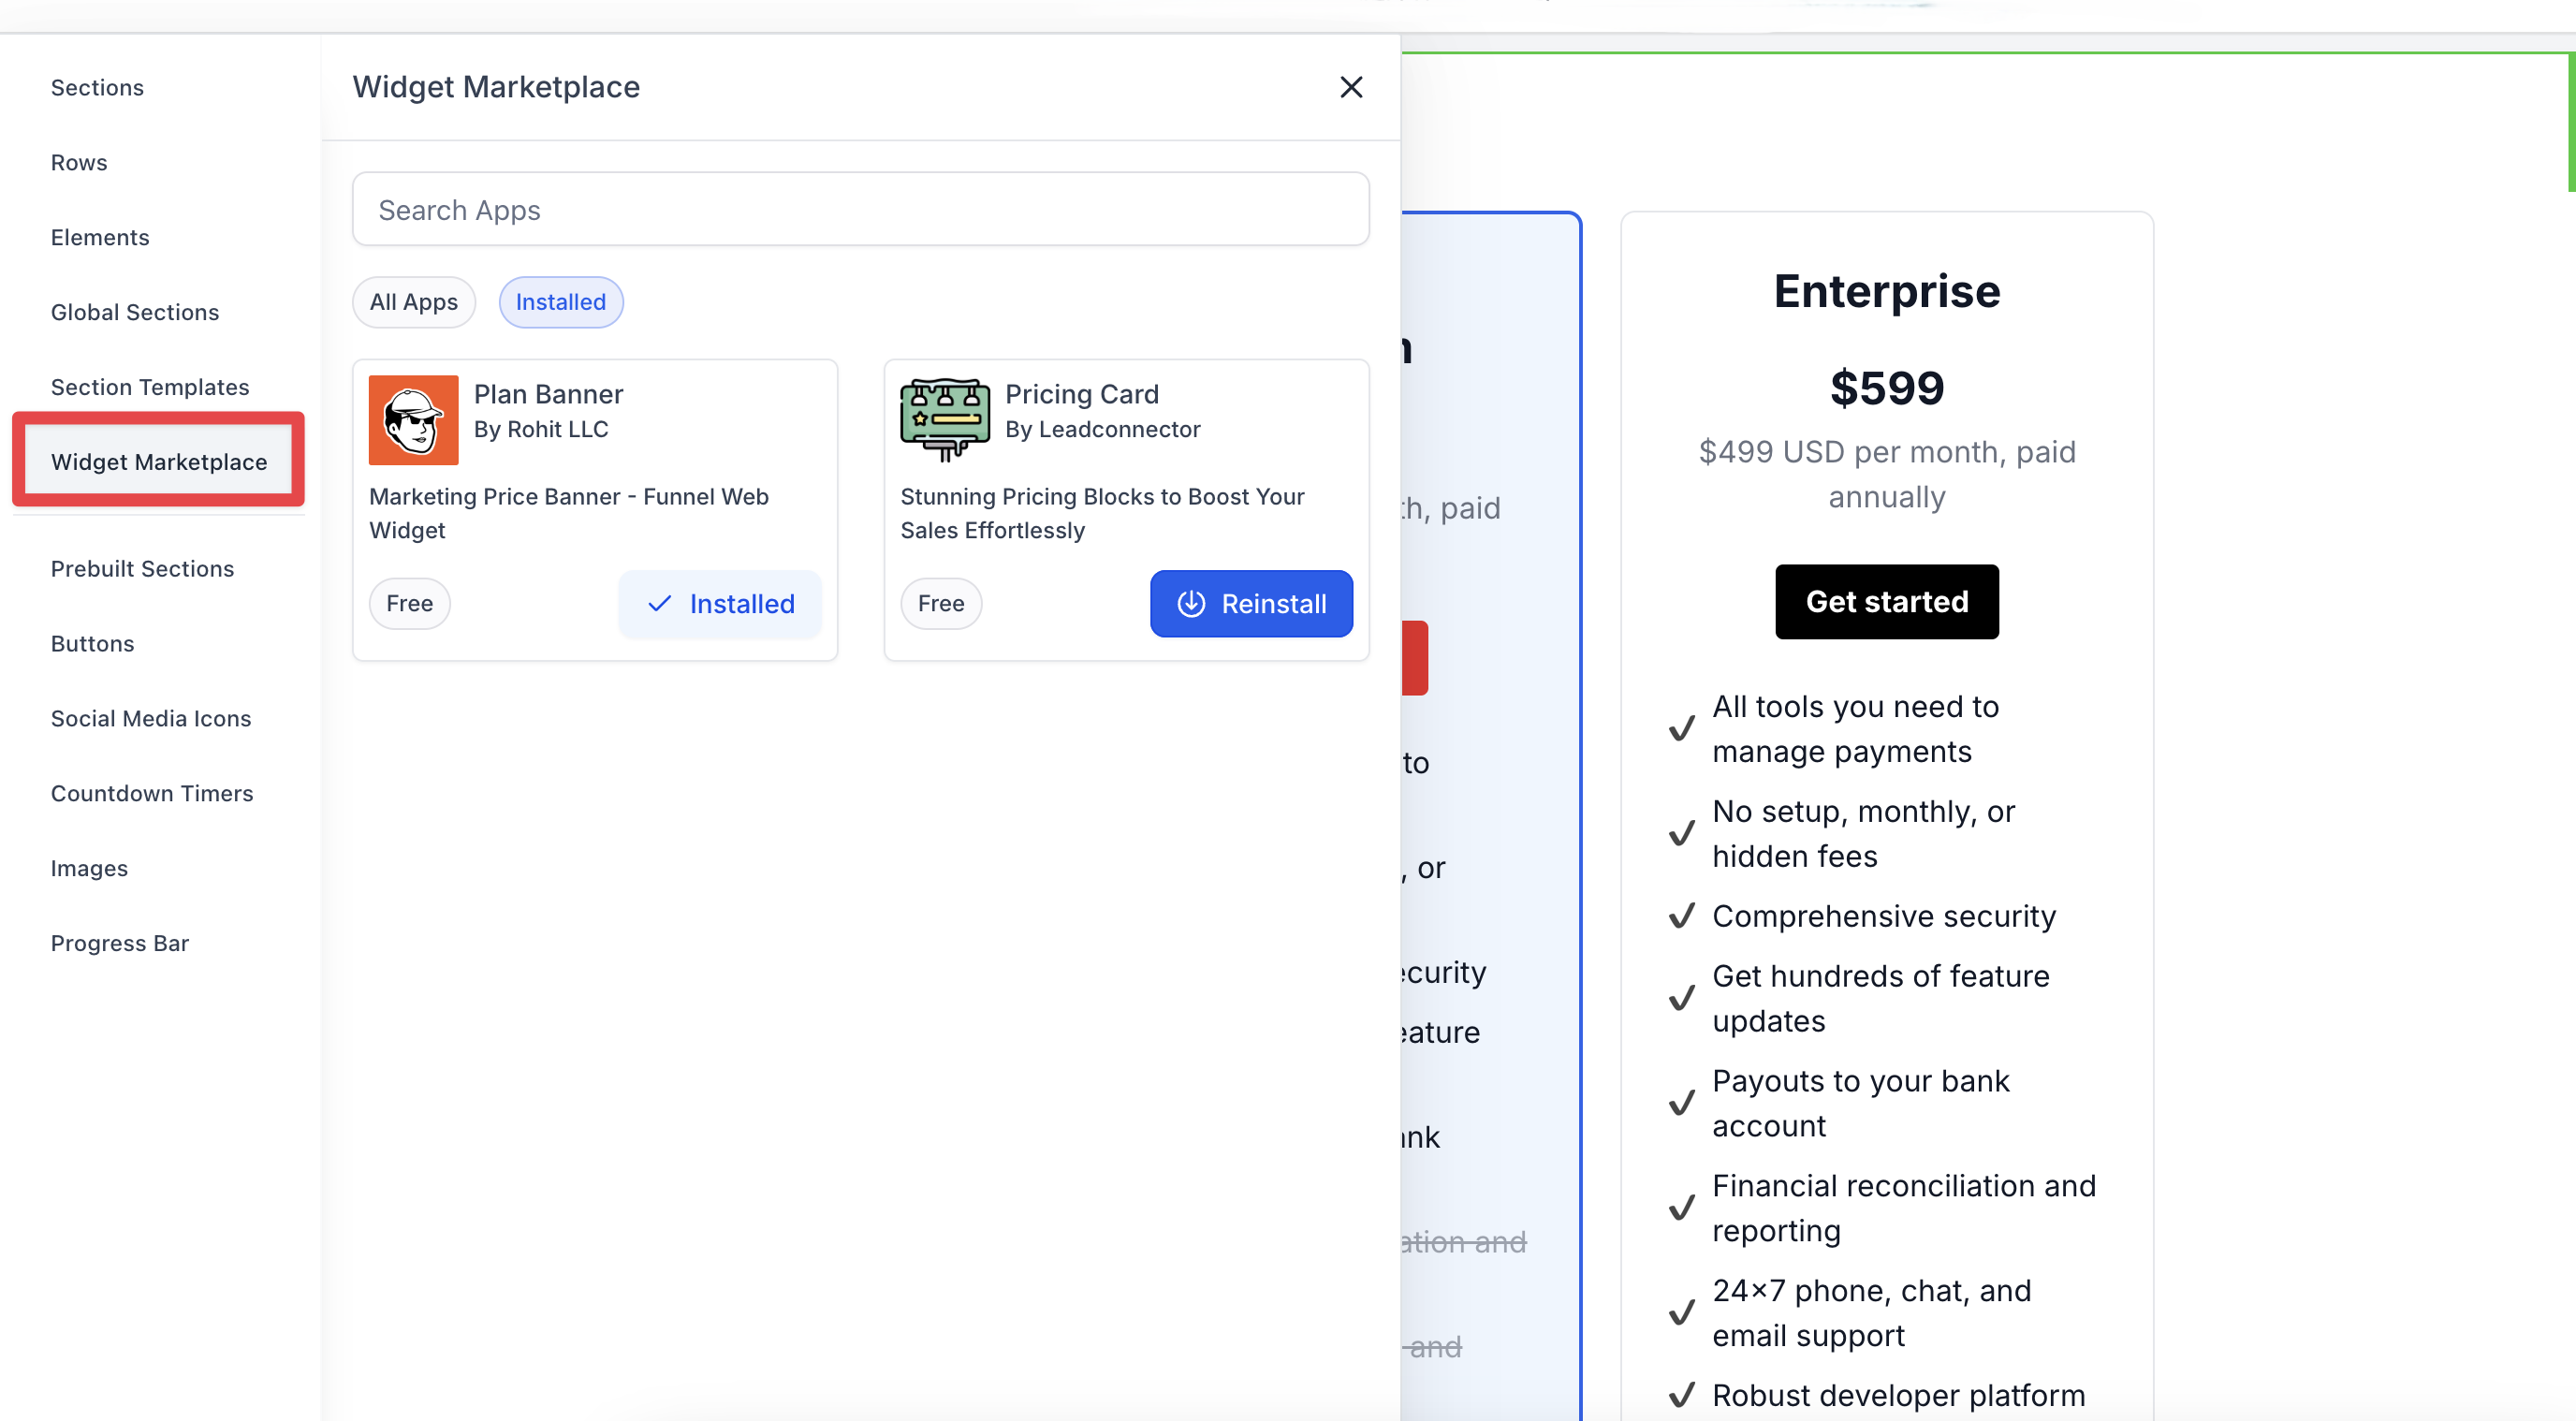Click the Reinstall download icon
Viewport: 2576px width, 1421px height.
coord(1190,604)
